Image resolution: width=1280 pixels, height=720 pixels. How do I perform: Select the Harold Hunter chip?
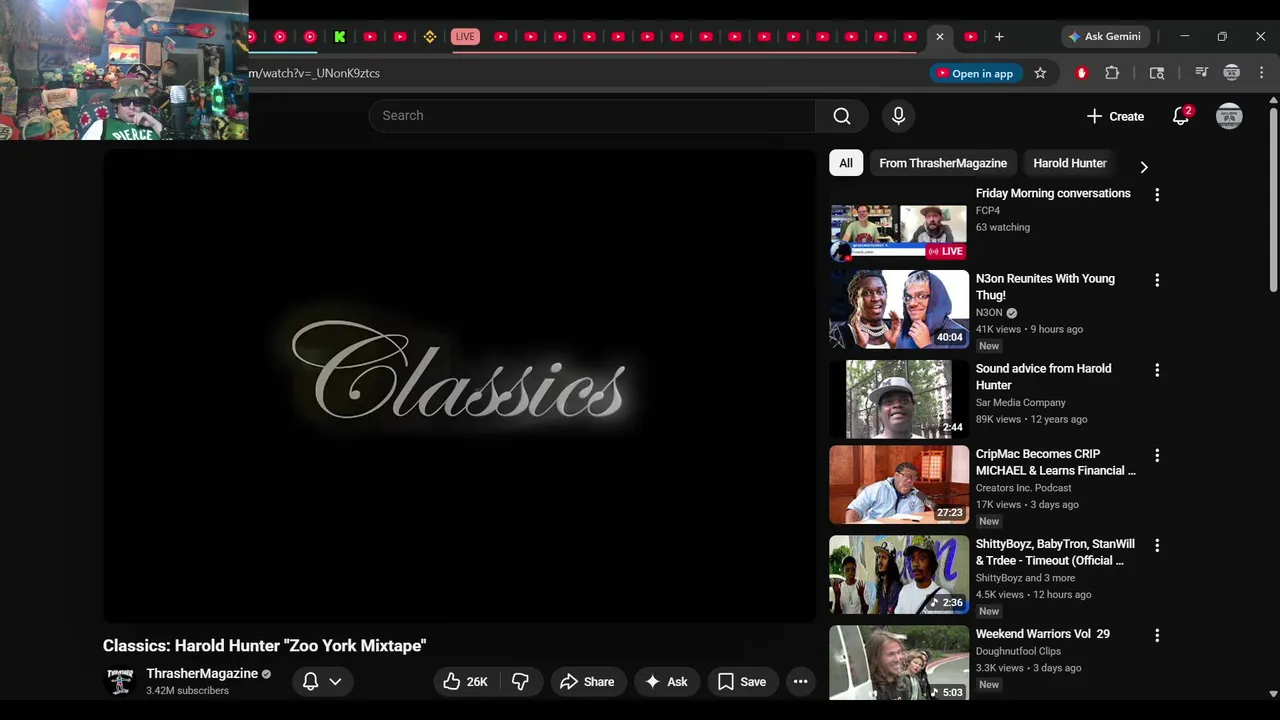click(1070, 163)
